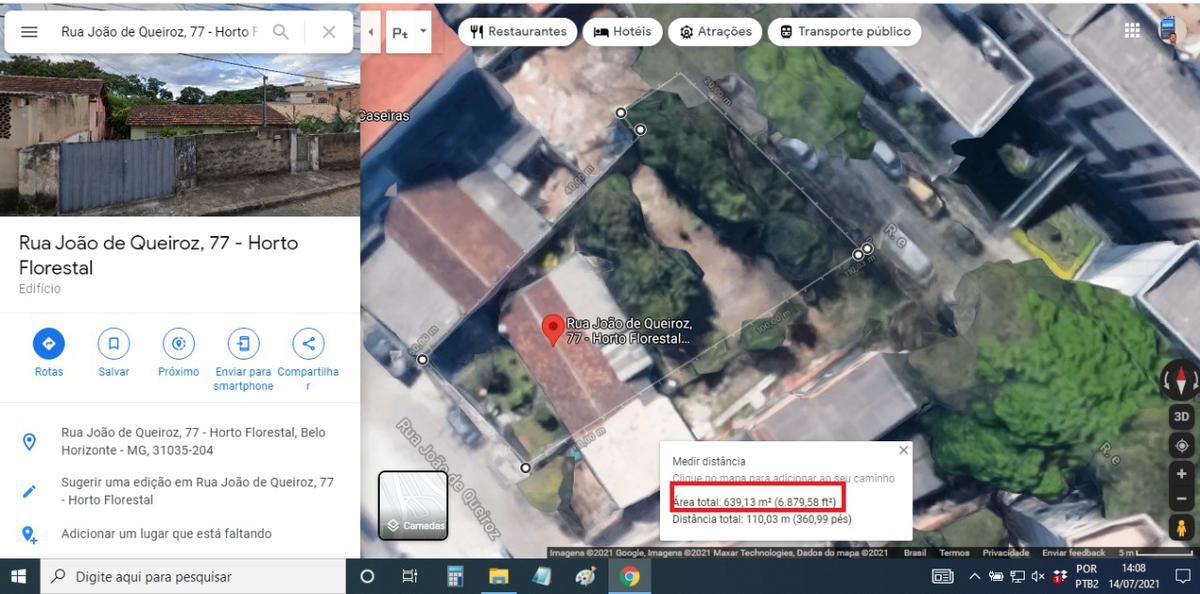
Task: Filter by Restaurantes
Action: (517, 31)
